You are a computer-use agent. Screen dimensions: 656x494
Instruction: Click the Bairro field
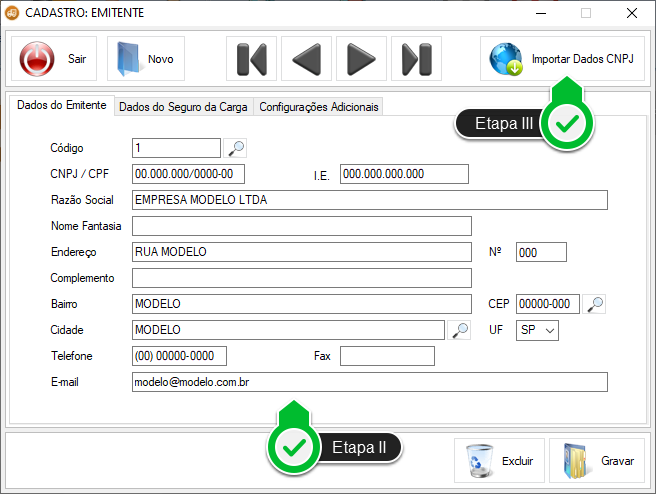pyautogui.click(x=302, y=304)
